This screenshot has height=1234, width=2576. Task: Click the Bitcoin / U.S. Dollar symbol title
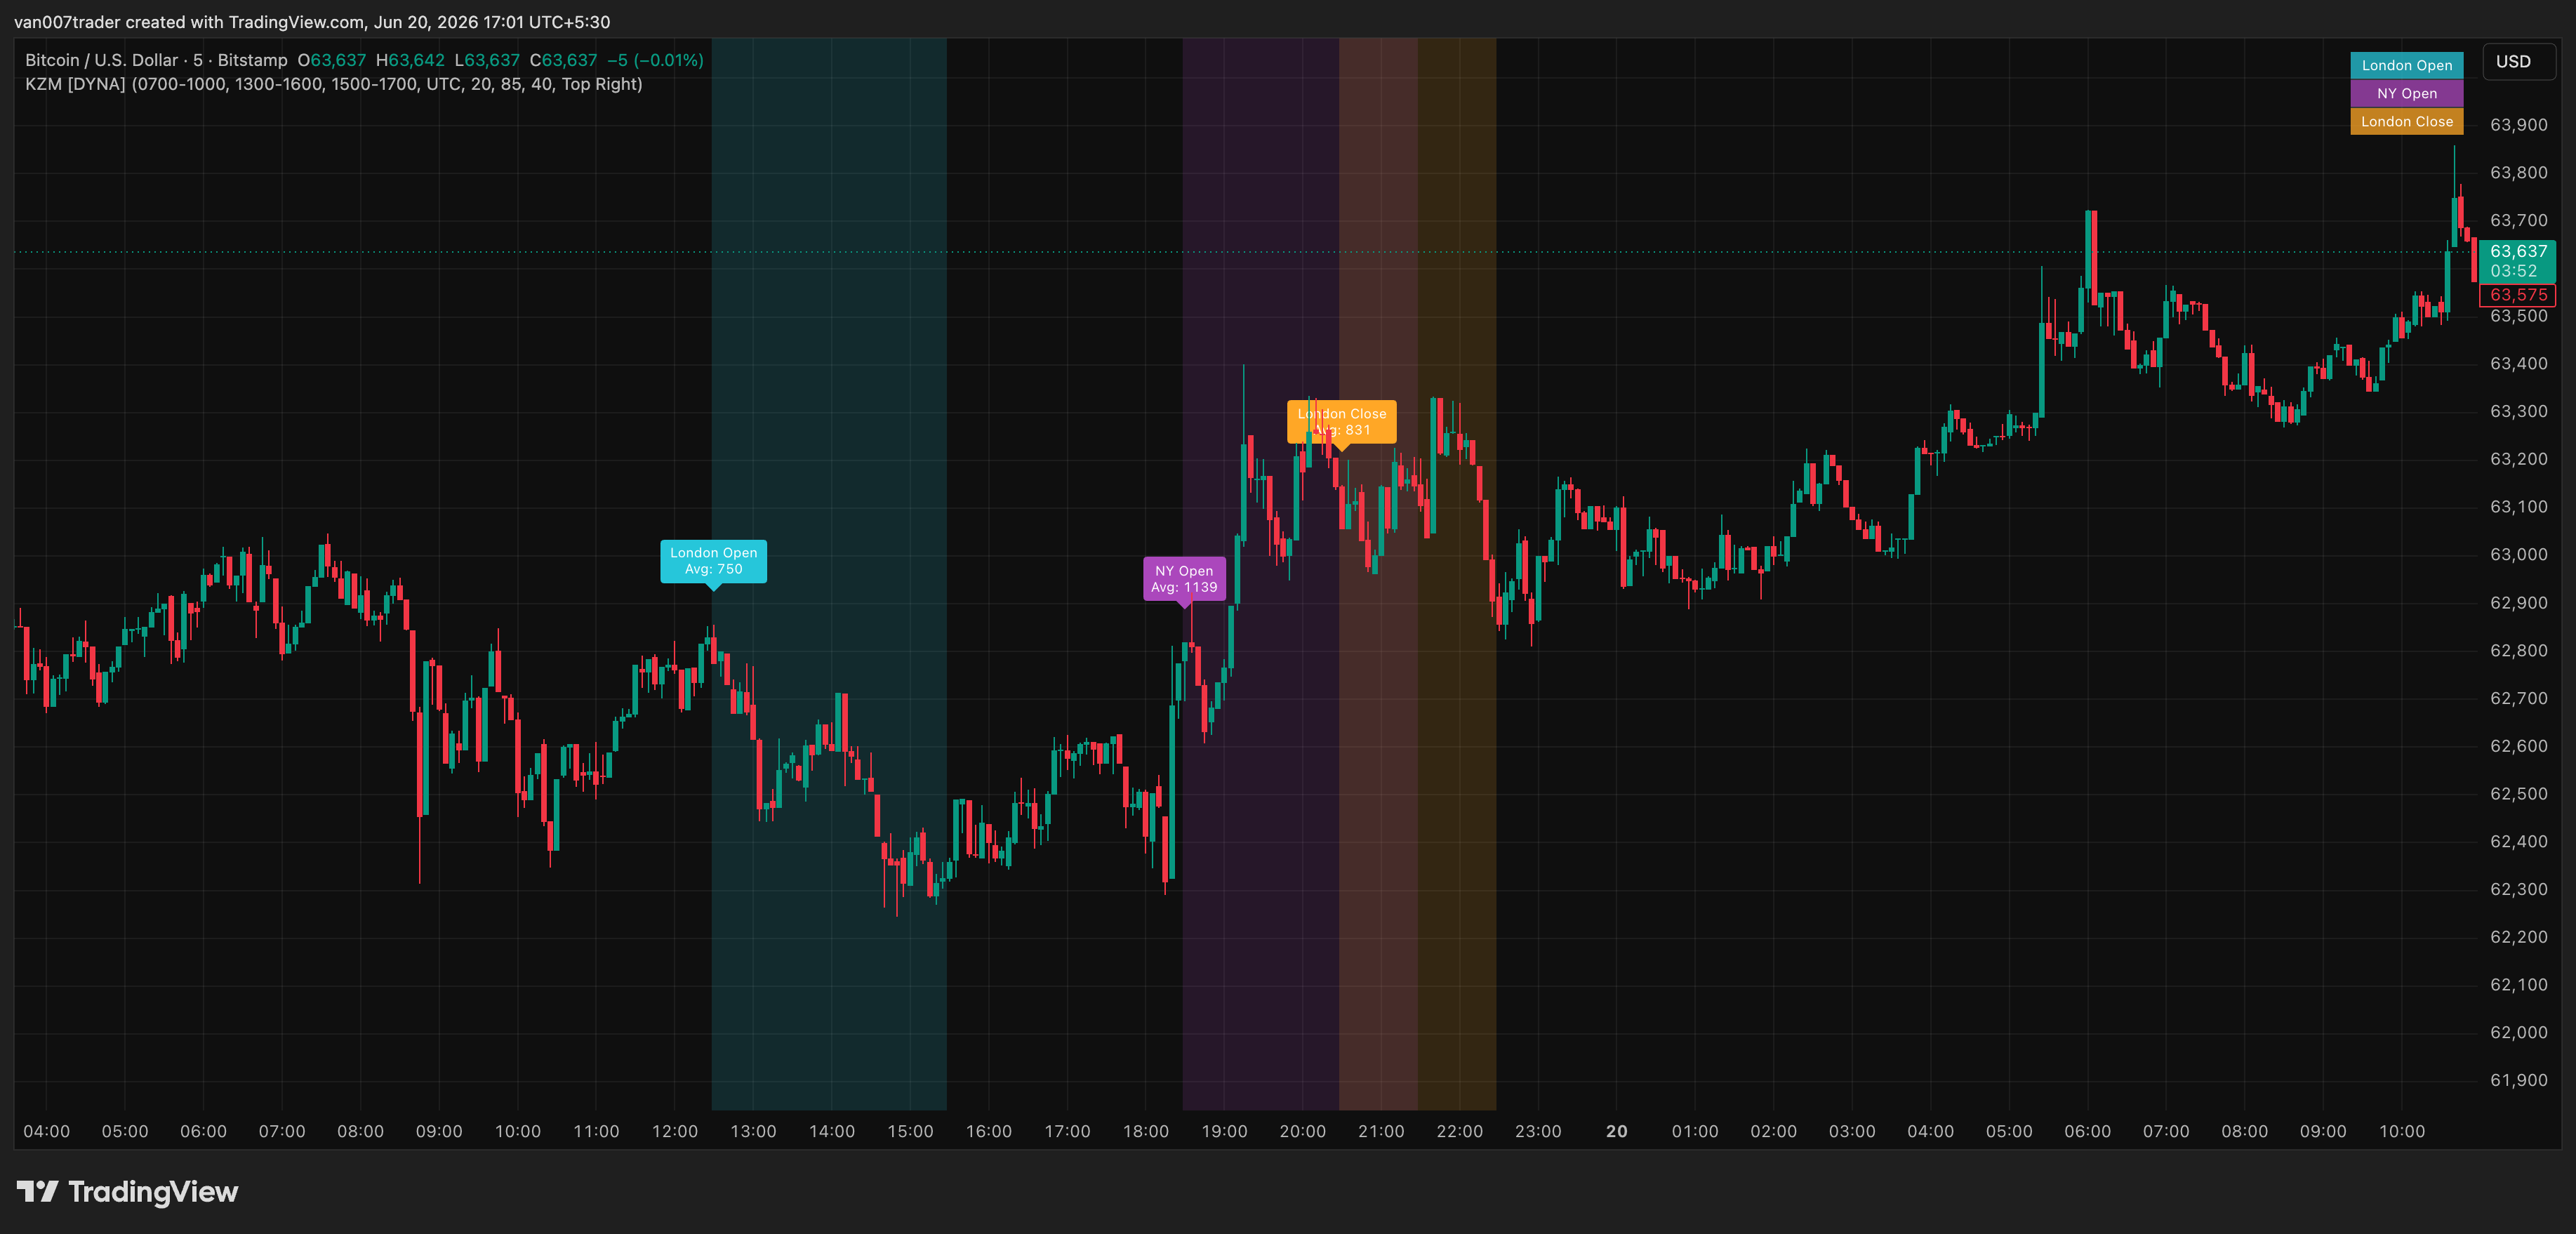tap(156, 60)
